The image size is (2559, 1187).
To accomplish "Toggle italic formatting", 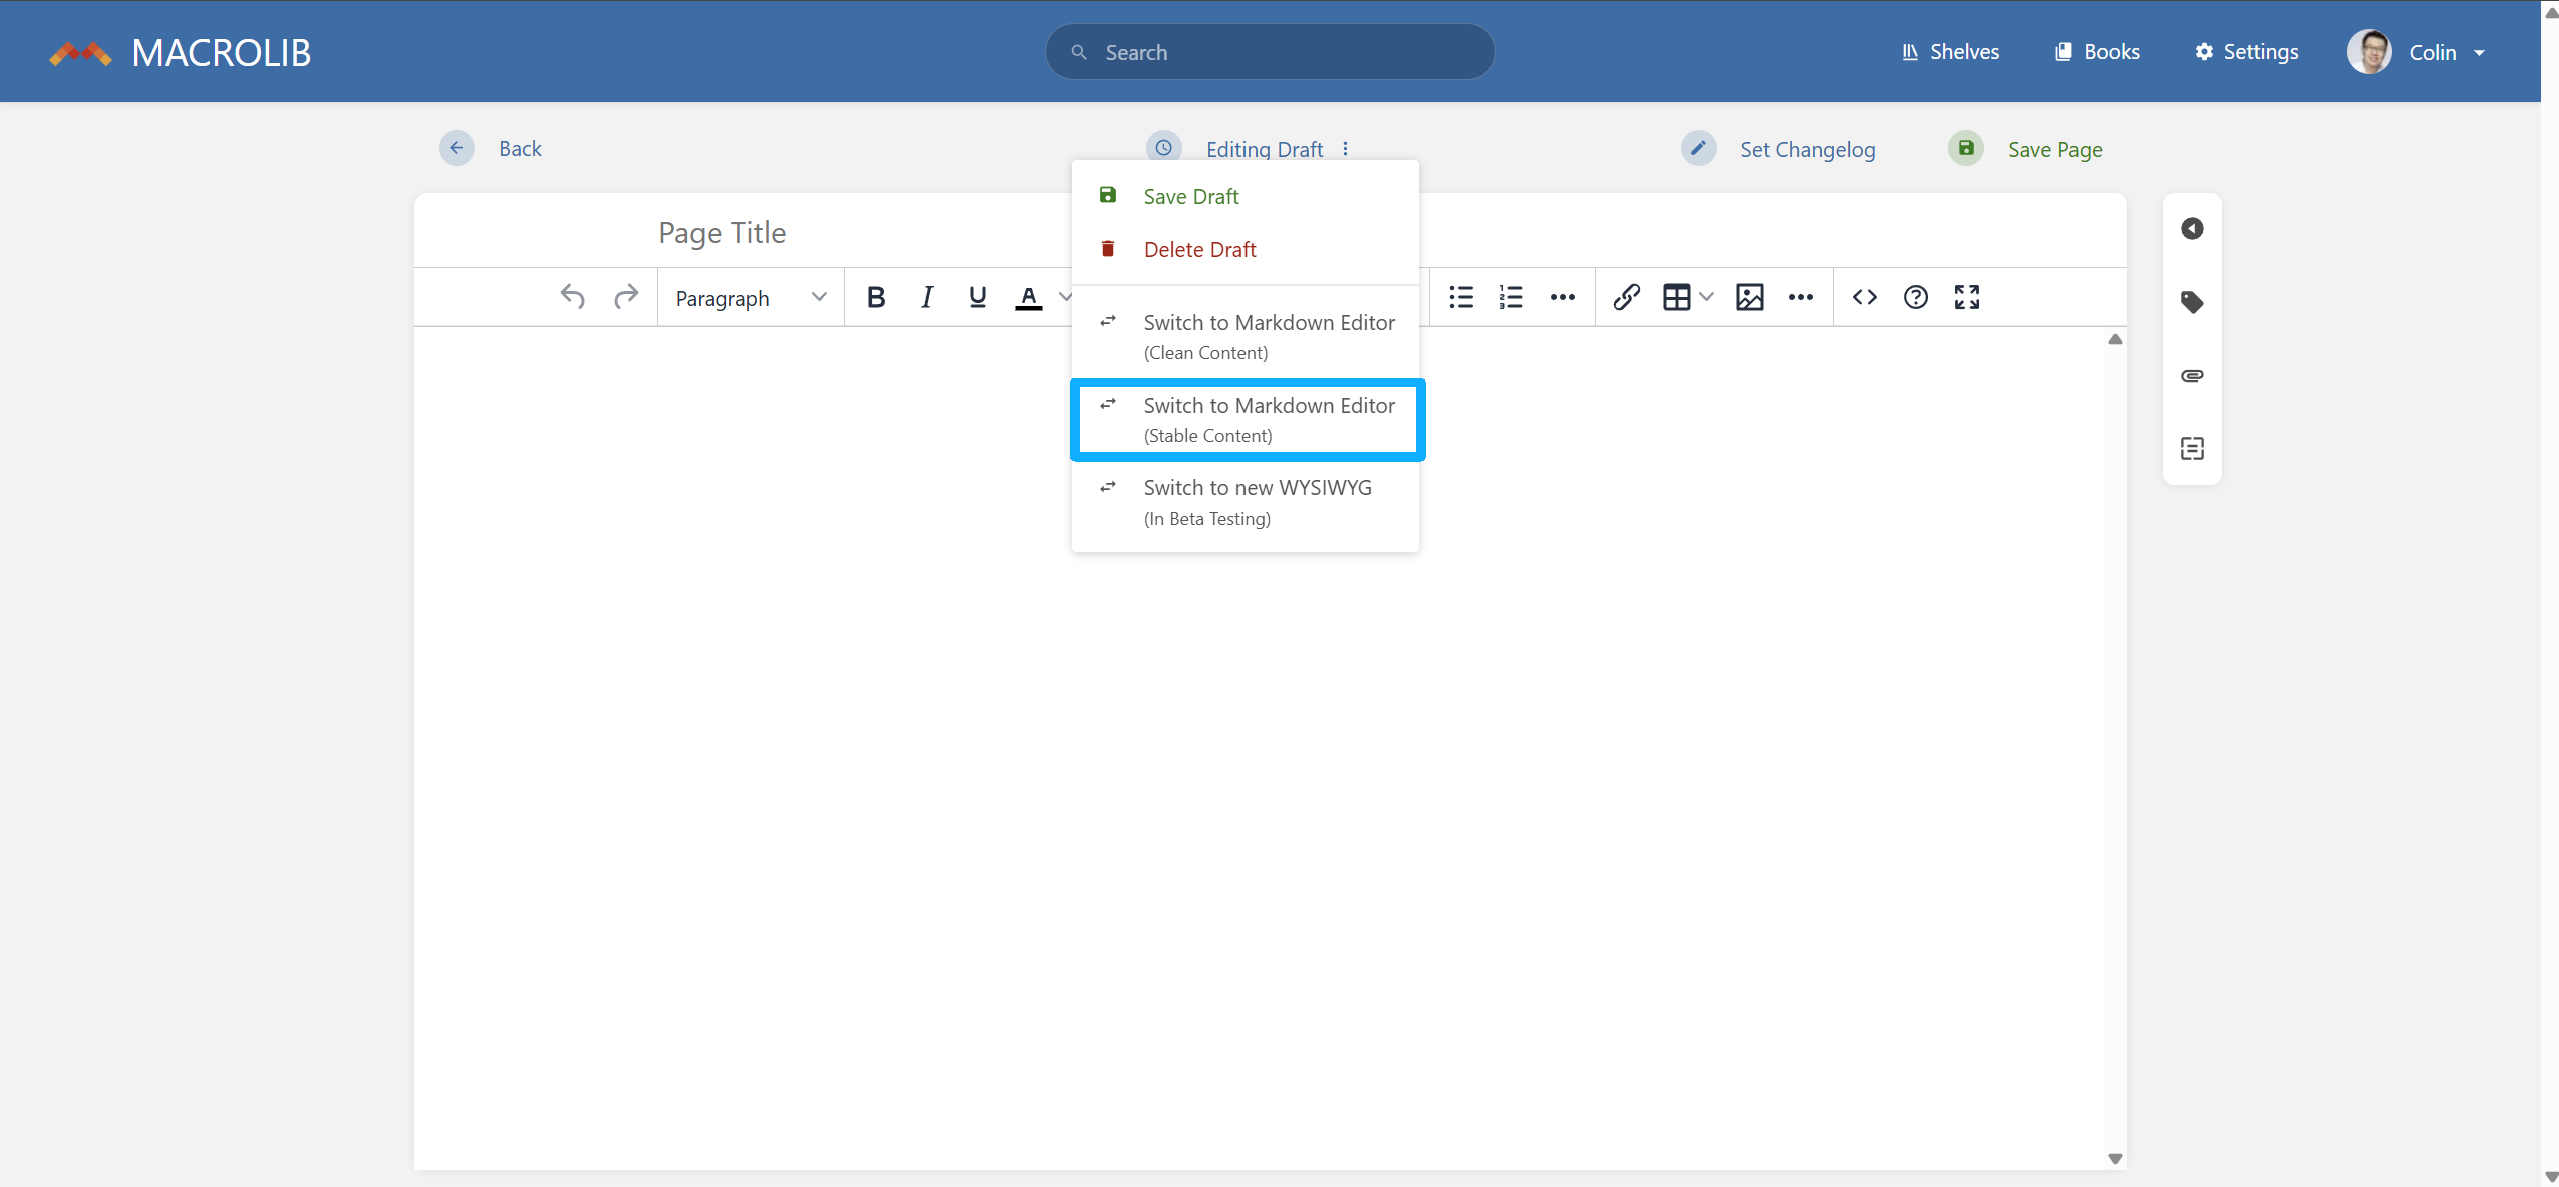I will tap(926, 297).
